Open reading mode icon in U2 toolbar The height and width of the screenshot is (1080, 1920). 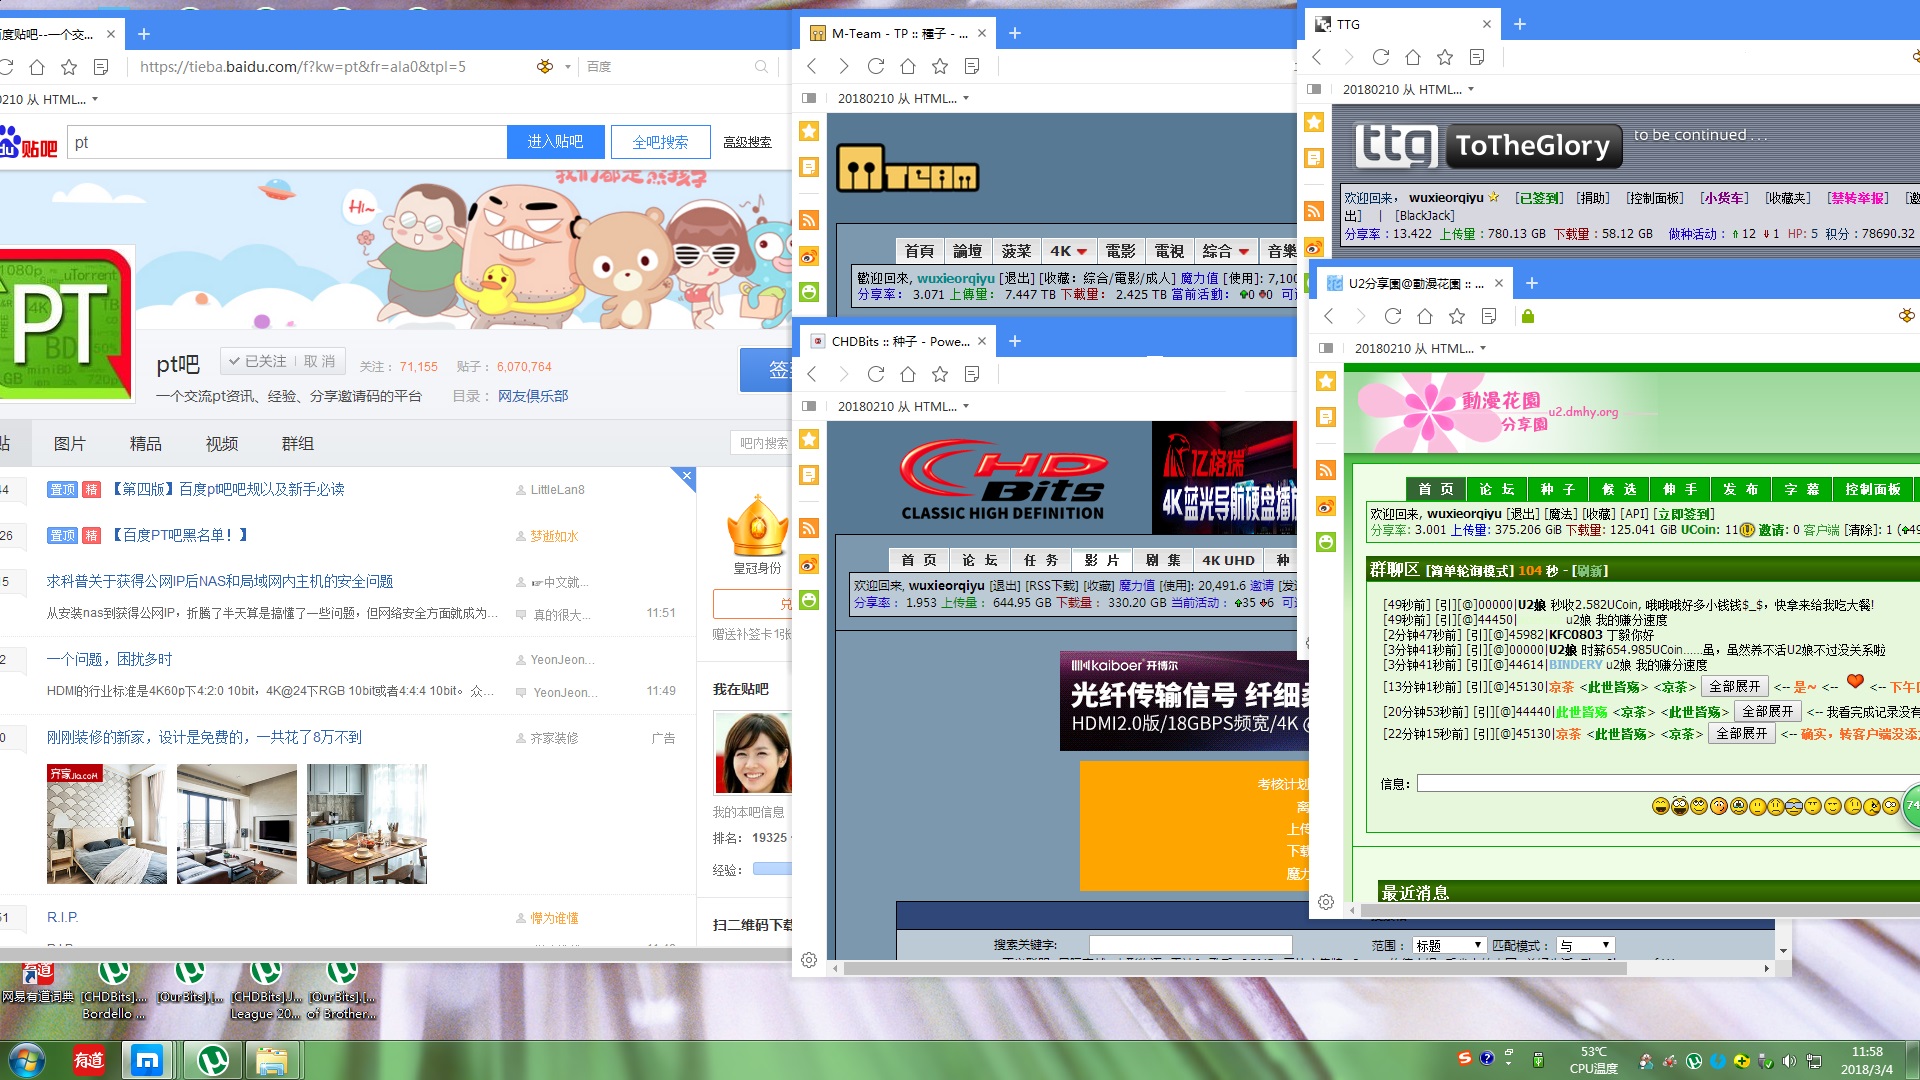[x=1489, y=316]
